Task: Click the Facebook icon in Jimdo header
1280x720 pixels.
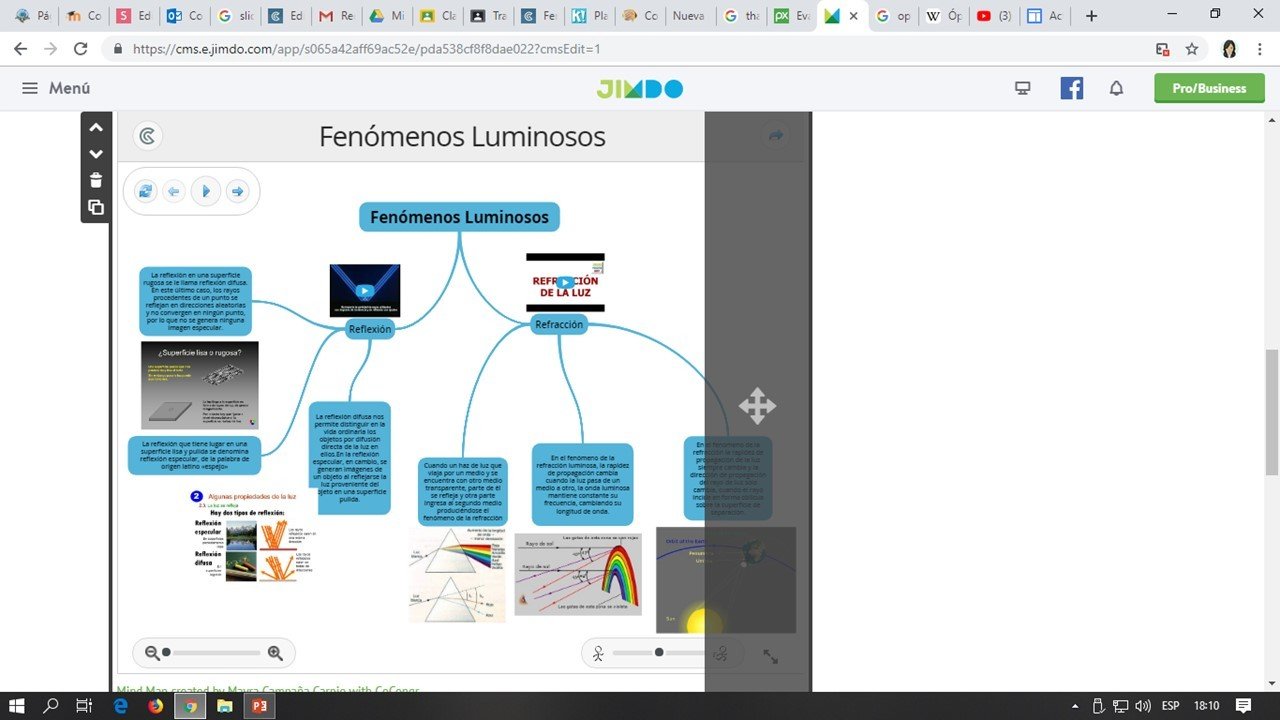Action: click(1072, 88)
